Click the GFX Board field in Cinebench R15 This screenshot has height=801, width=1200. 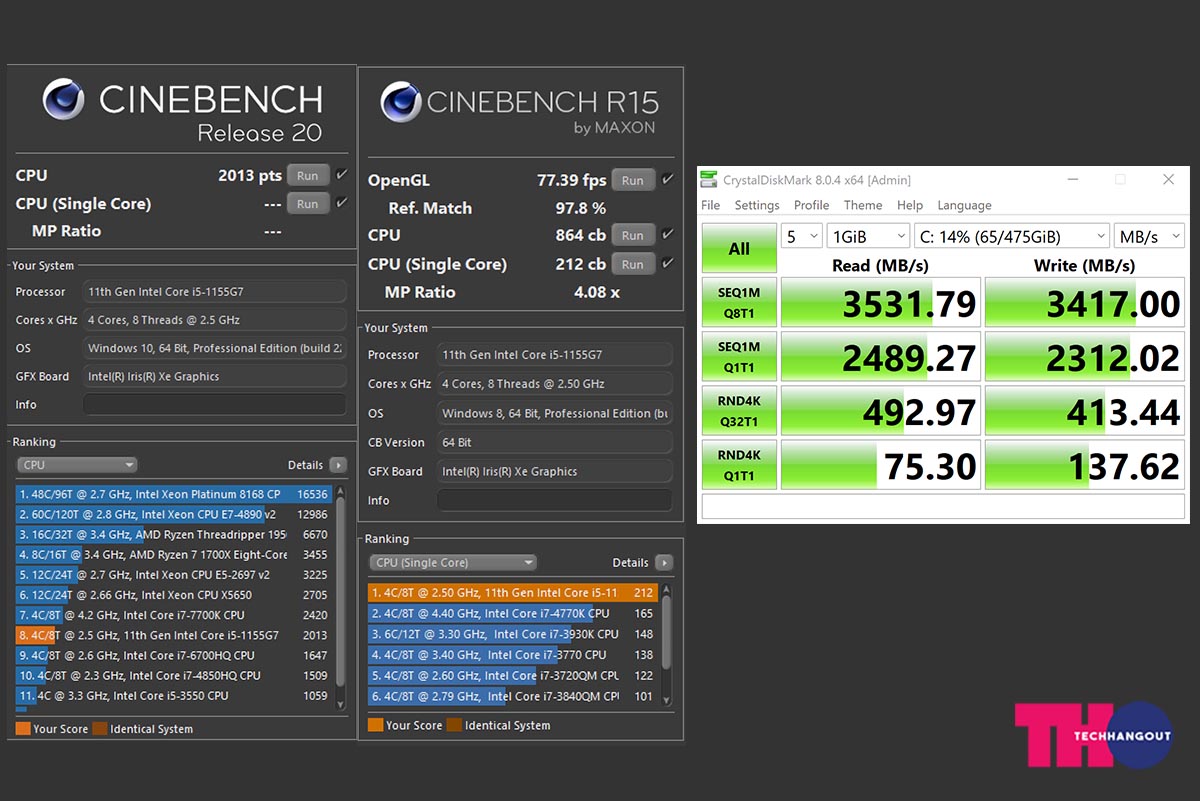(554, 471)
